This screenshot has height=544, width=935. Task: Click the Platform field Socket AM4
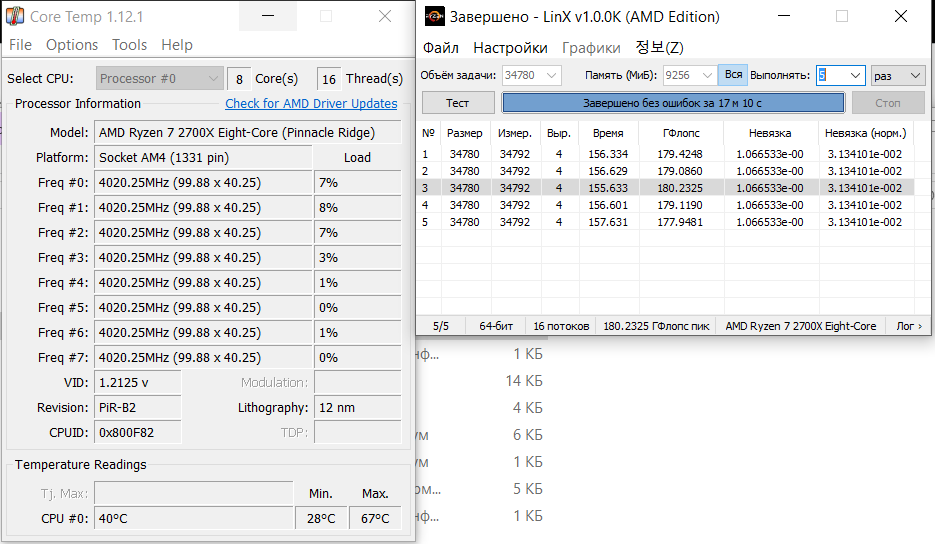pyautogui.click(x=203, y=157)
